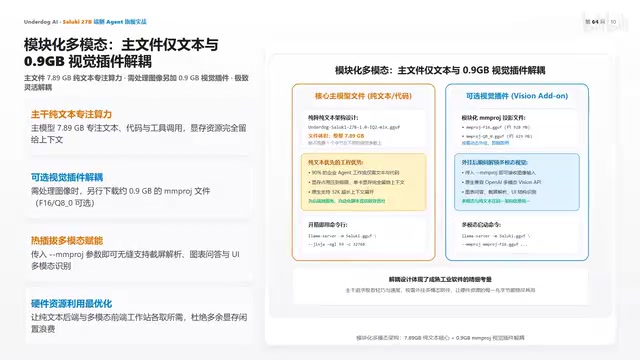Click the command "--mmproj mmproj-F16.gguf ..."
The image size is (640, 360).
[494, 244]
